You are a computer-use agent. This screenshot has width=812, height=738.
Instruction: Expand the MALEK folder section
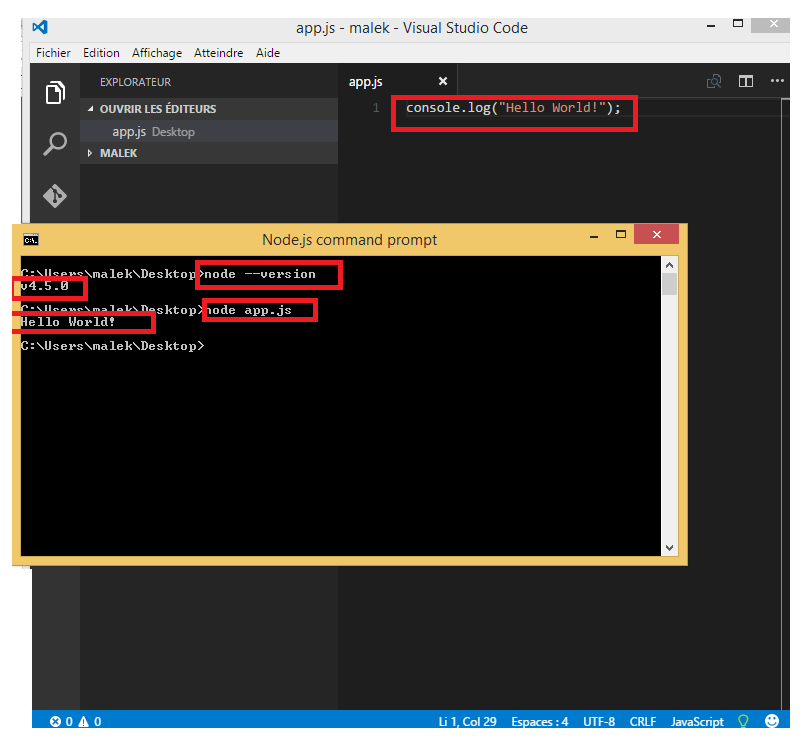90,153
